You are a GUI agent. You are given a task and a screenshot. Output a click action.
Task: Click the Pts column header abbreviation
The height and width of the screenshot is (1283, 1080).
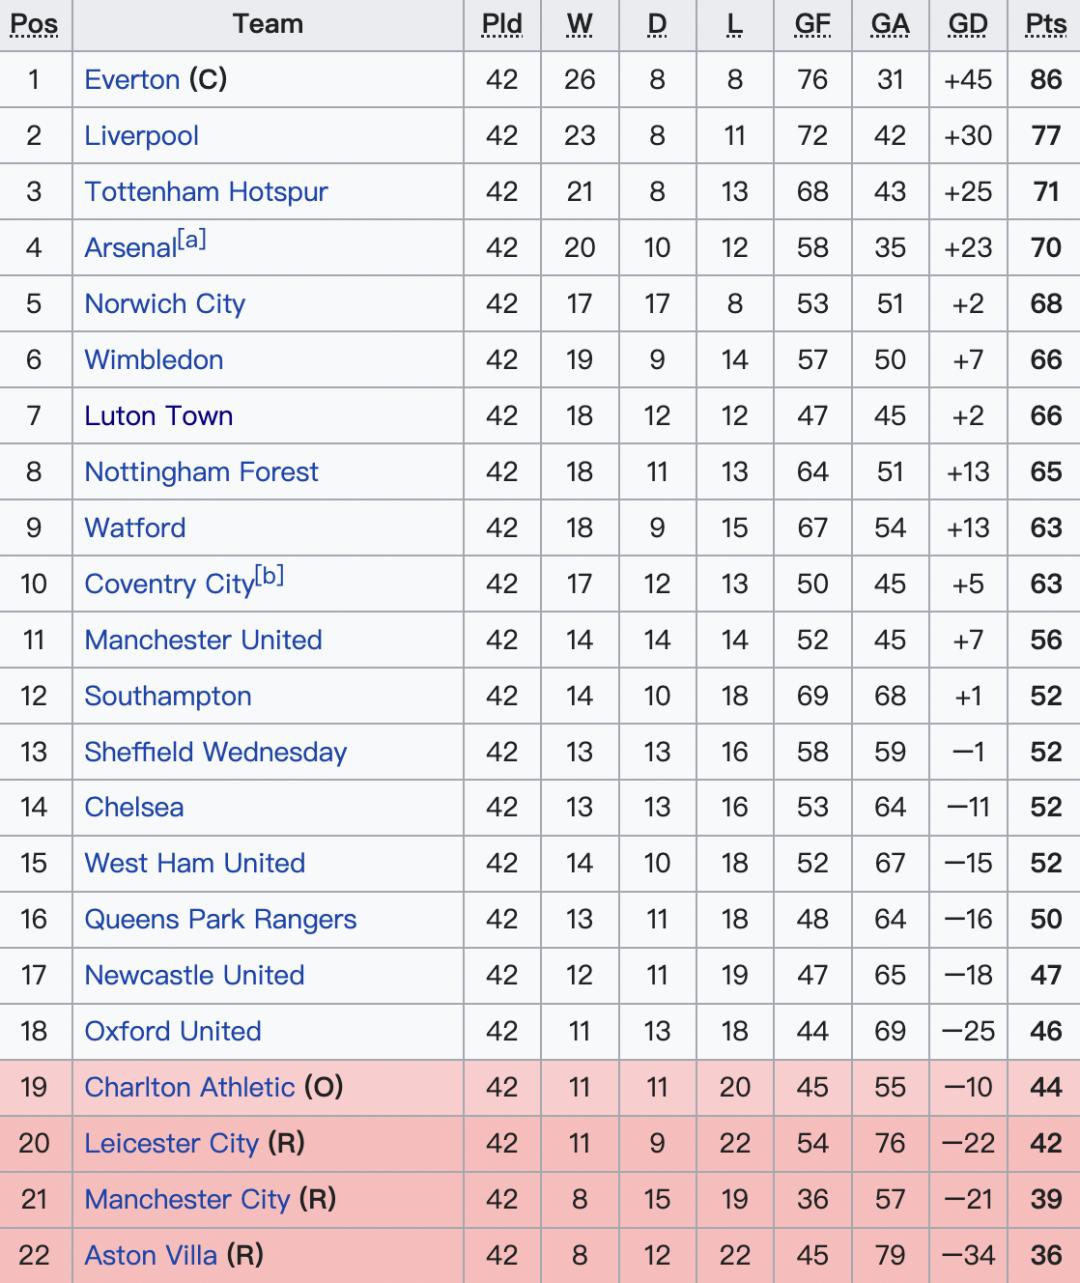pyautogui.click(x=1046, y=24)
